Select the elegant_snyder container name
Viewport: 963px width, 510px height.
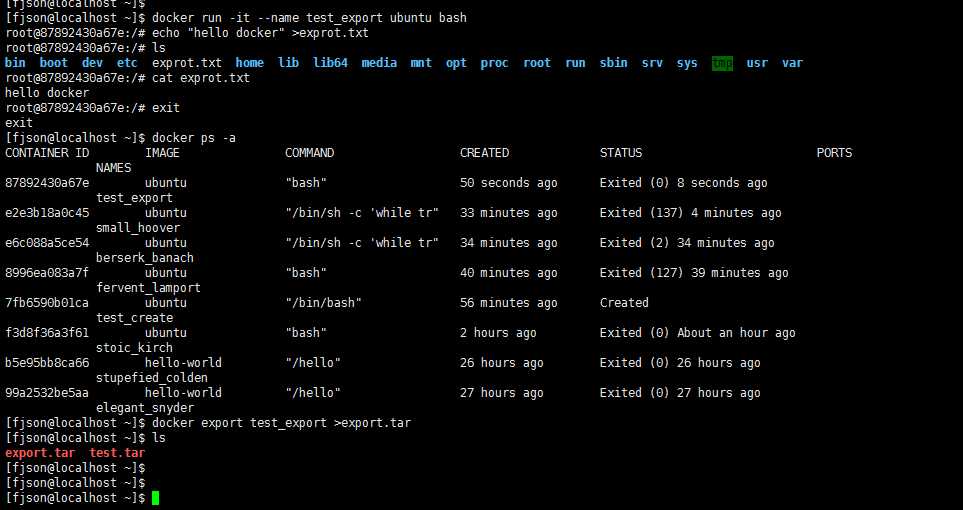point(145,408)
